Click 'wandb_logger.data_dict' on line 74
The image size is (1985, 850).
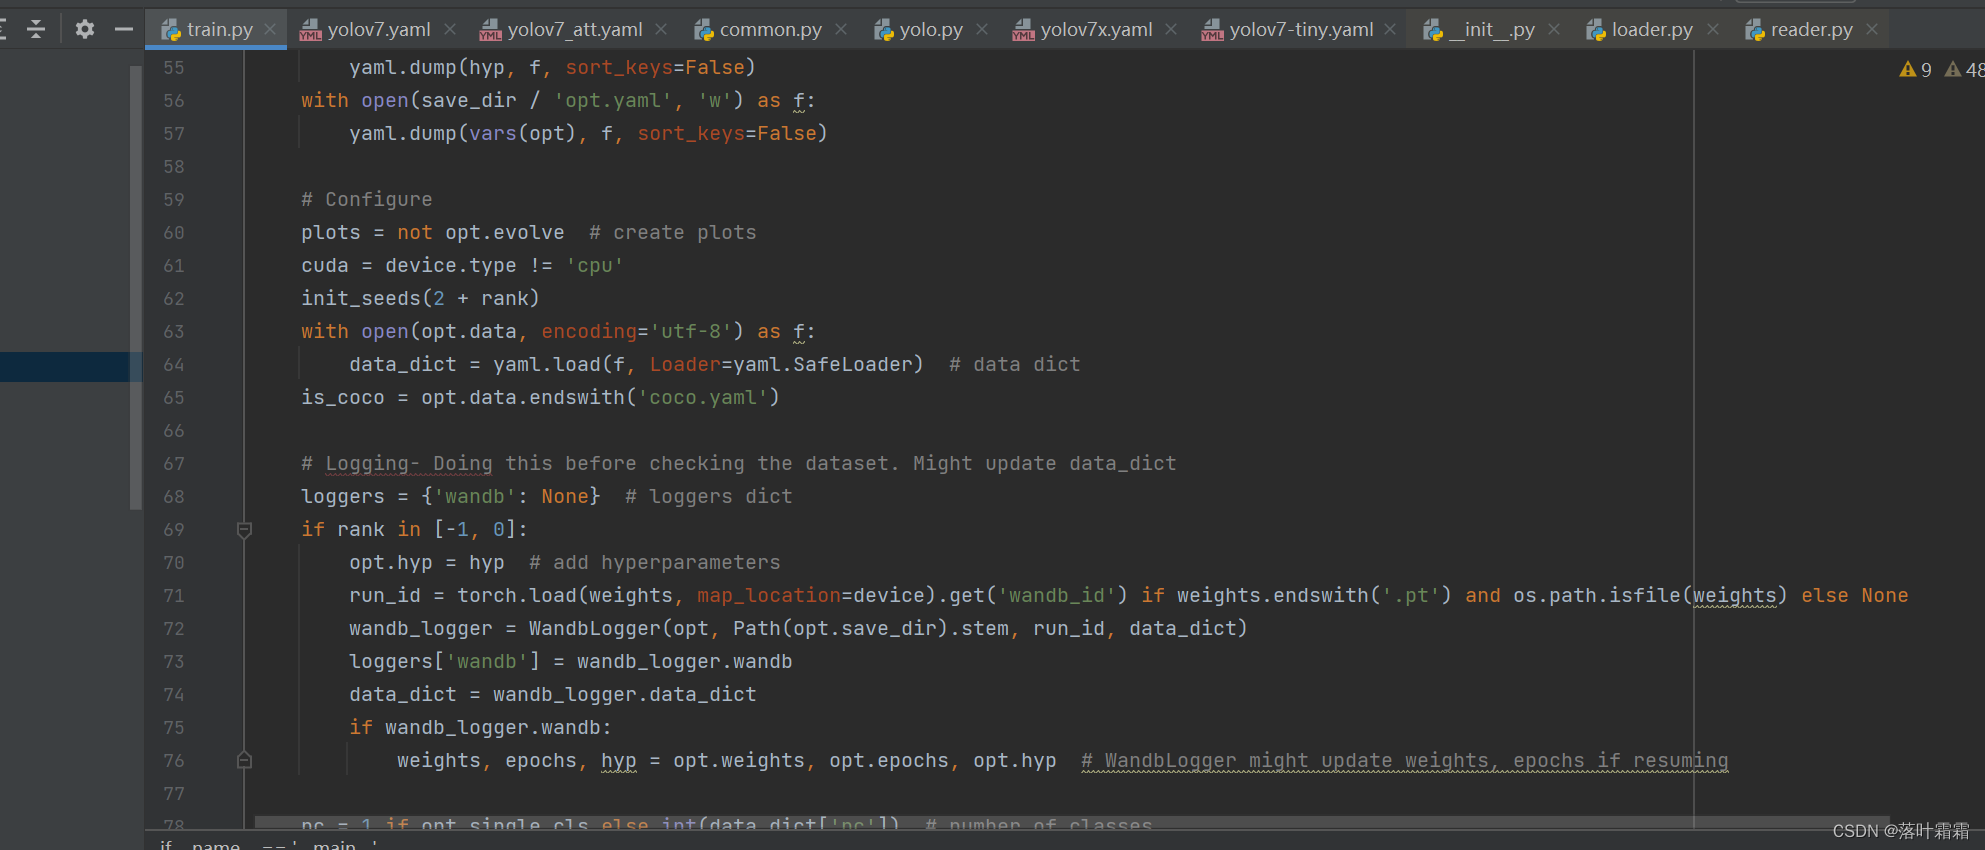click(625, 695)
